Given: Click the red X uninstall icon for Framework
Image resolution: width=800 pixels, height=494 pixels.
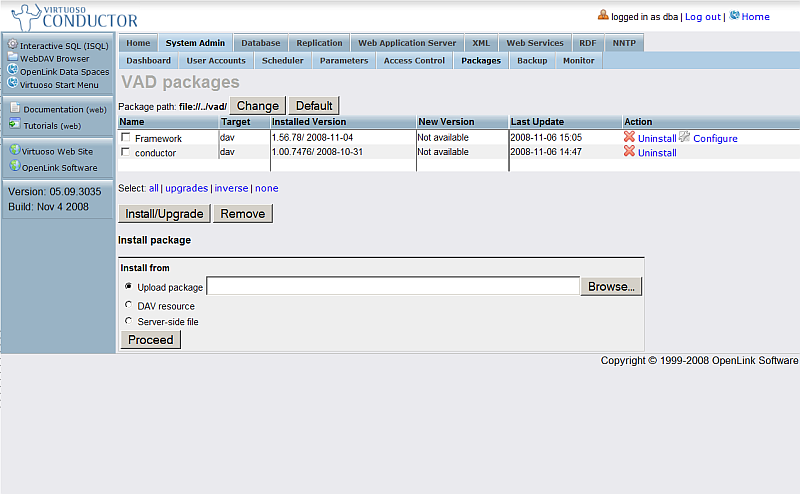Looking at the screenshot, I should (629, 137).
